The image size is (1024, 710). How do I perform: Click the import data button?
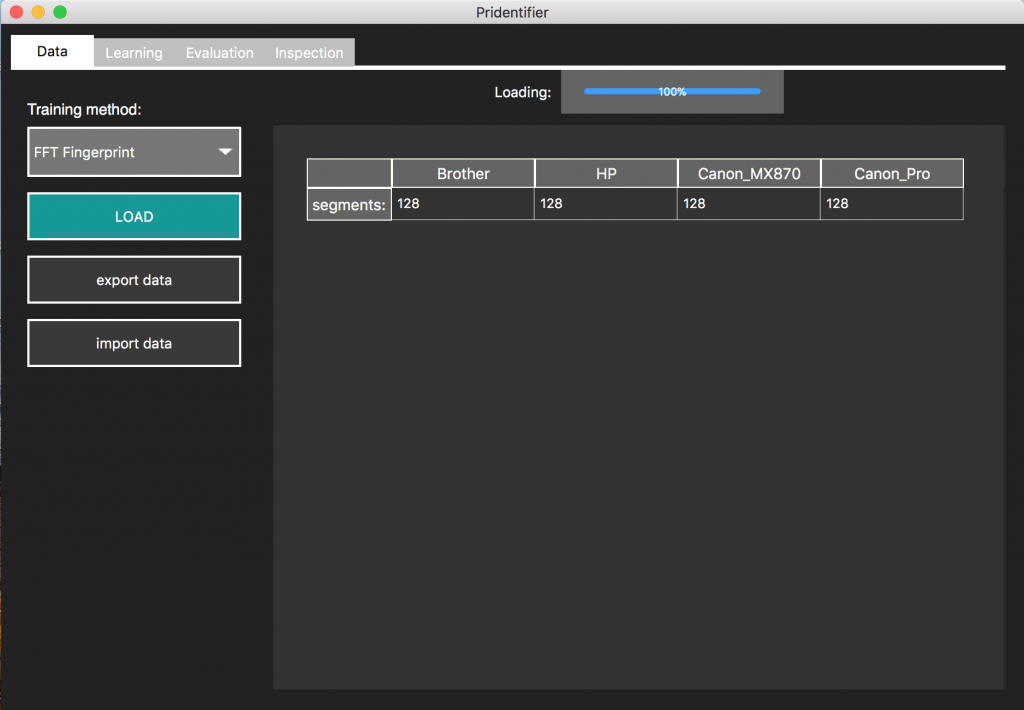click(x=134, y=343)
